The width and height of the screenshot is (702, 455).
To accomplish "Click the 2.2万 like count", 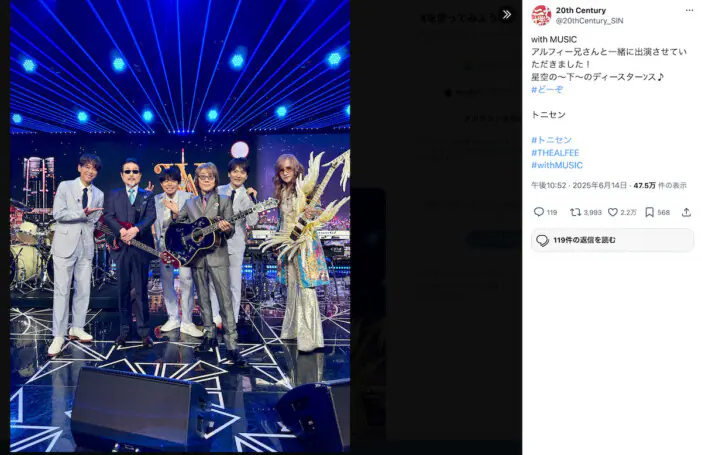I will pos(628,212).
